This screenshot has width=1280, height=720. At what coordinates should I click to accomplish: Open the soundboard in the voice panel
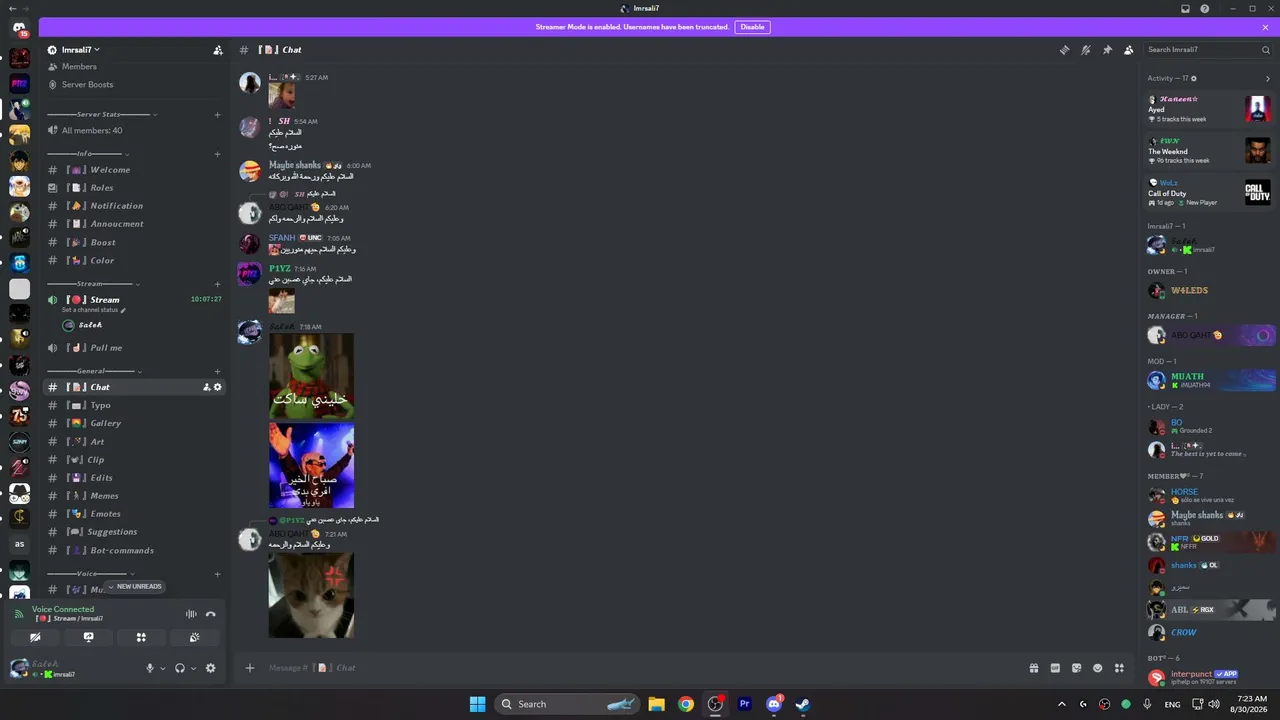pyautogui.click(x=194, y=637)
